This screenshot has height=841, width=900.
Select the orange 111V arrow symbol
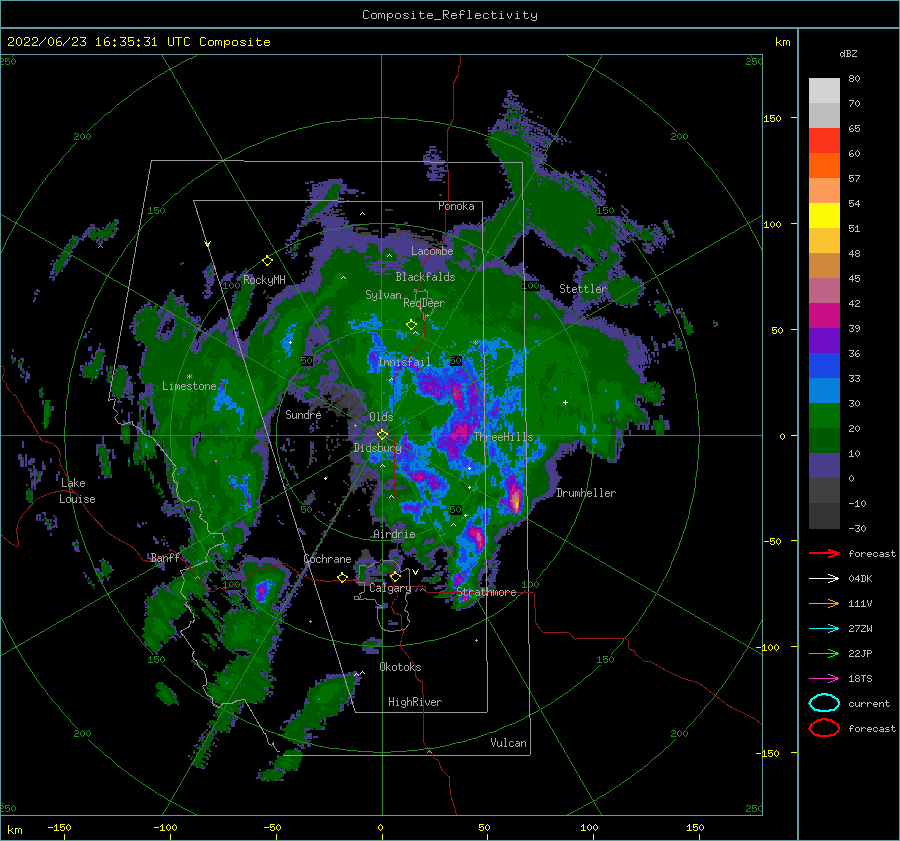tap(824, 603)
